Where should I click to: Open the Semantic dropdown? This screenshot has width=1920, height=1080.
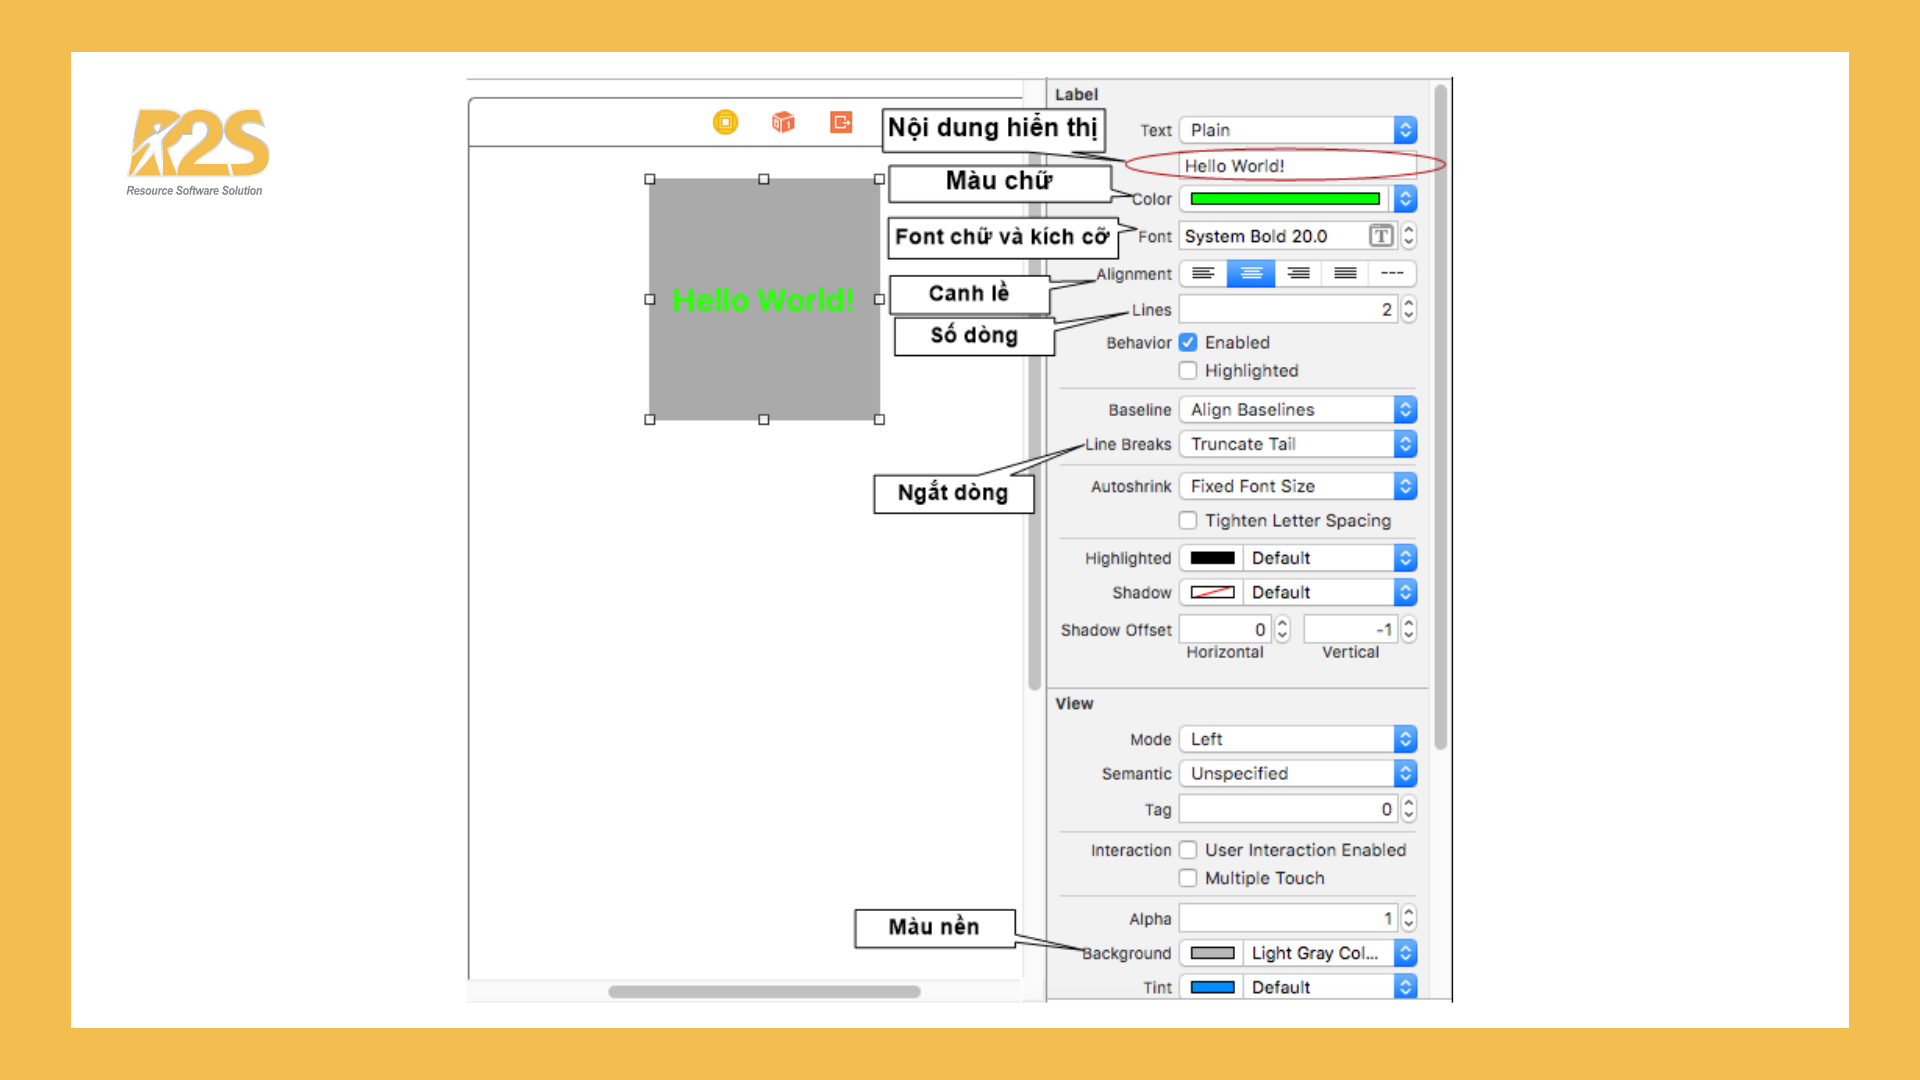[x=1296, y=773]
